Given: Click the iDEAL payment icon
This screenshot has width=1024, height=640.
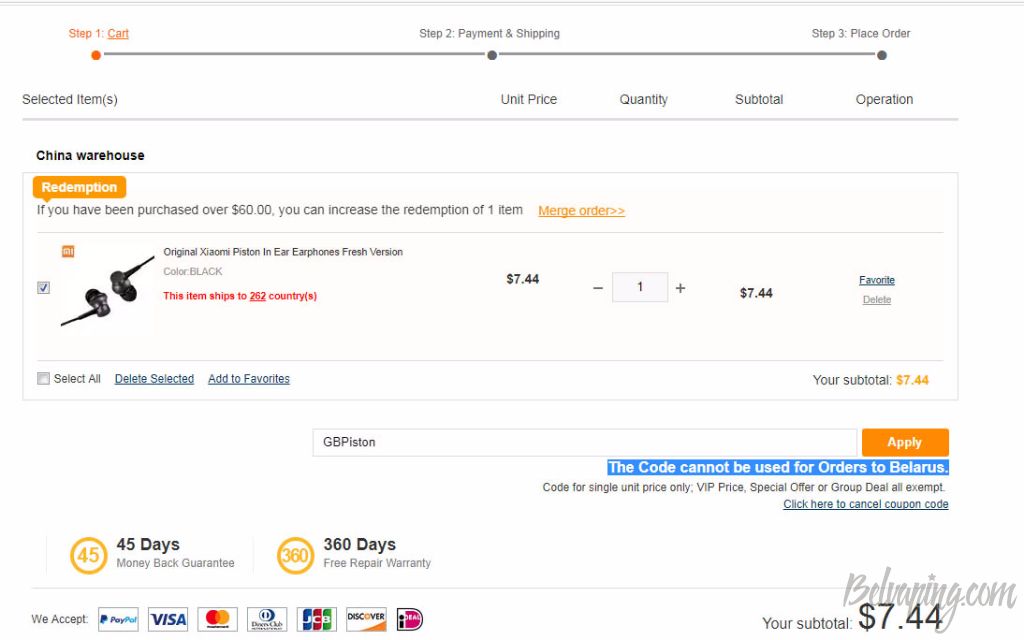Looking at the screenshot, I should point(410,619).
